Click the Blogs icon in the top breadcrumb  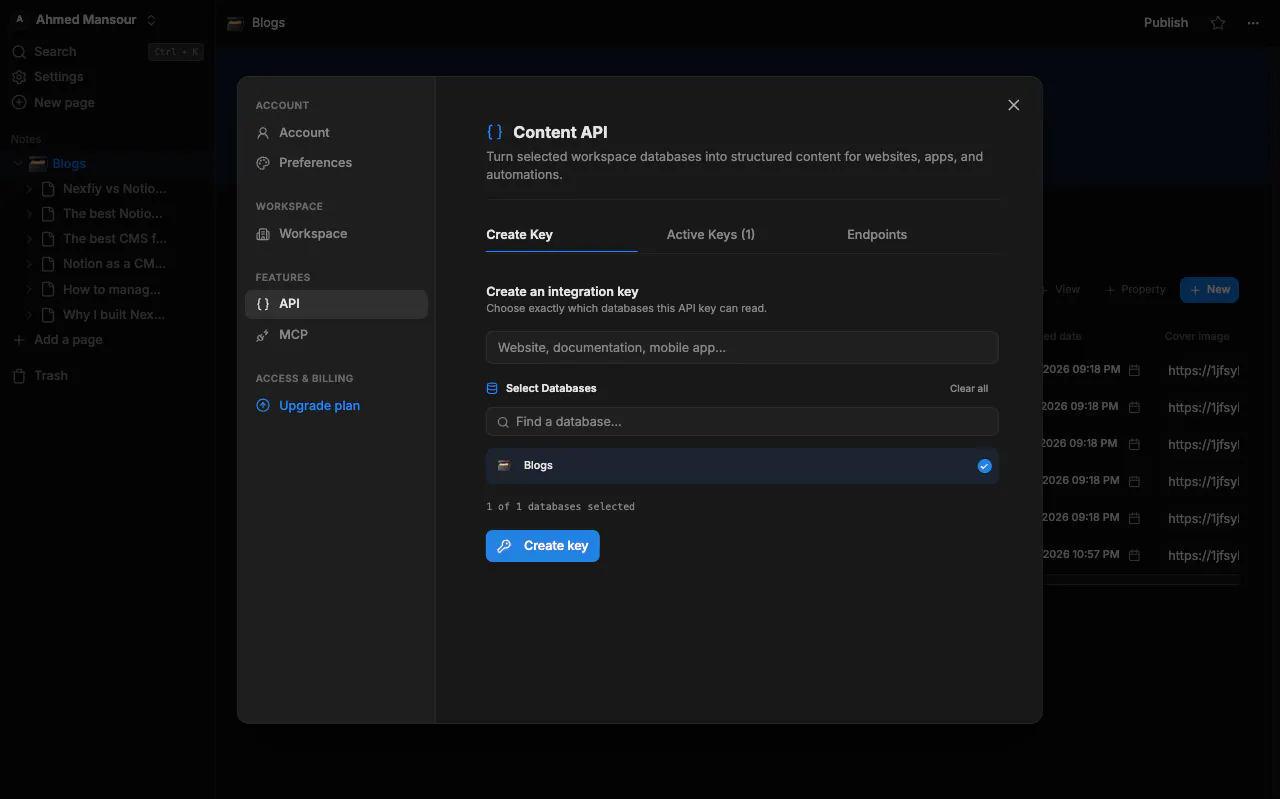235,23
